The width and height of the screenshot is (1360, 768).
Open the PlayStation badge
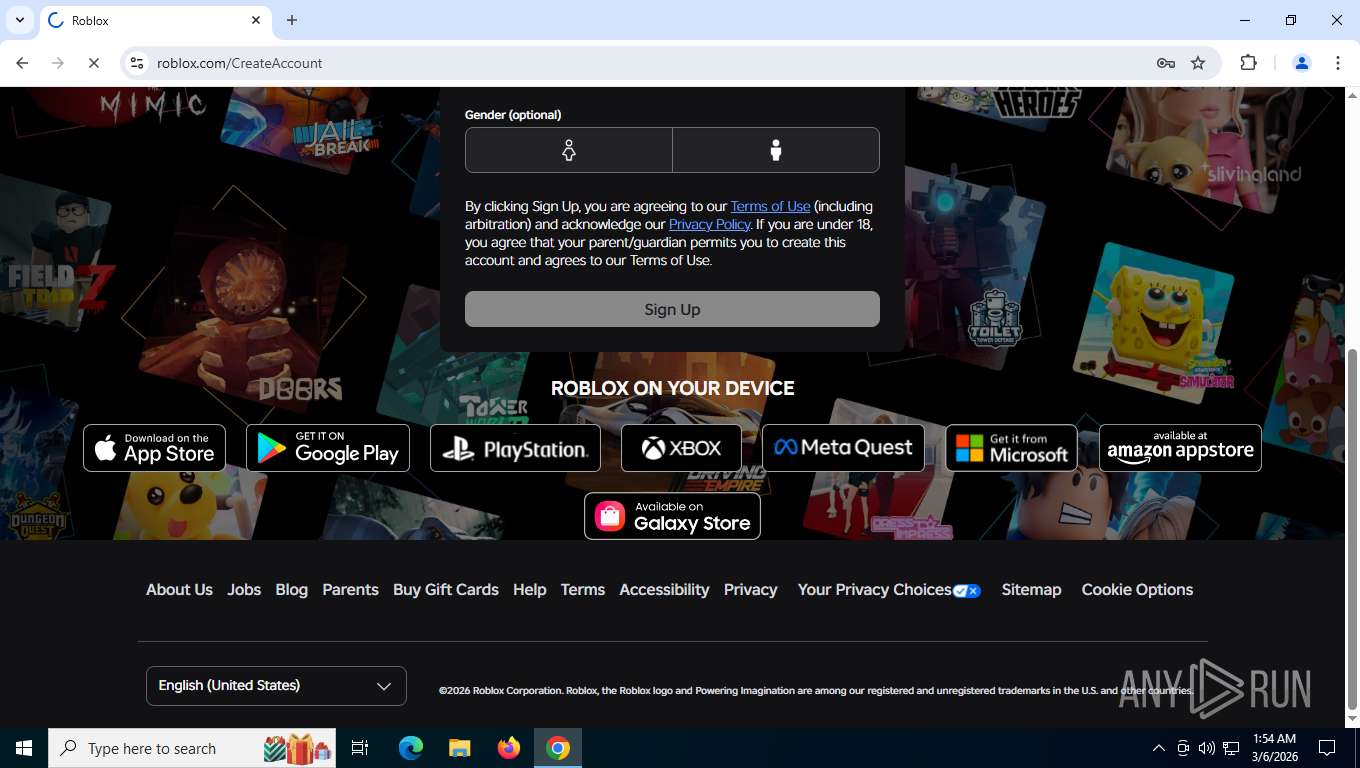tap(515, 447)
